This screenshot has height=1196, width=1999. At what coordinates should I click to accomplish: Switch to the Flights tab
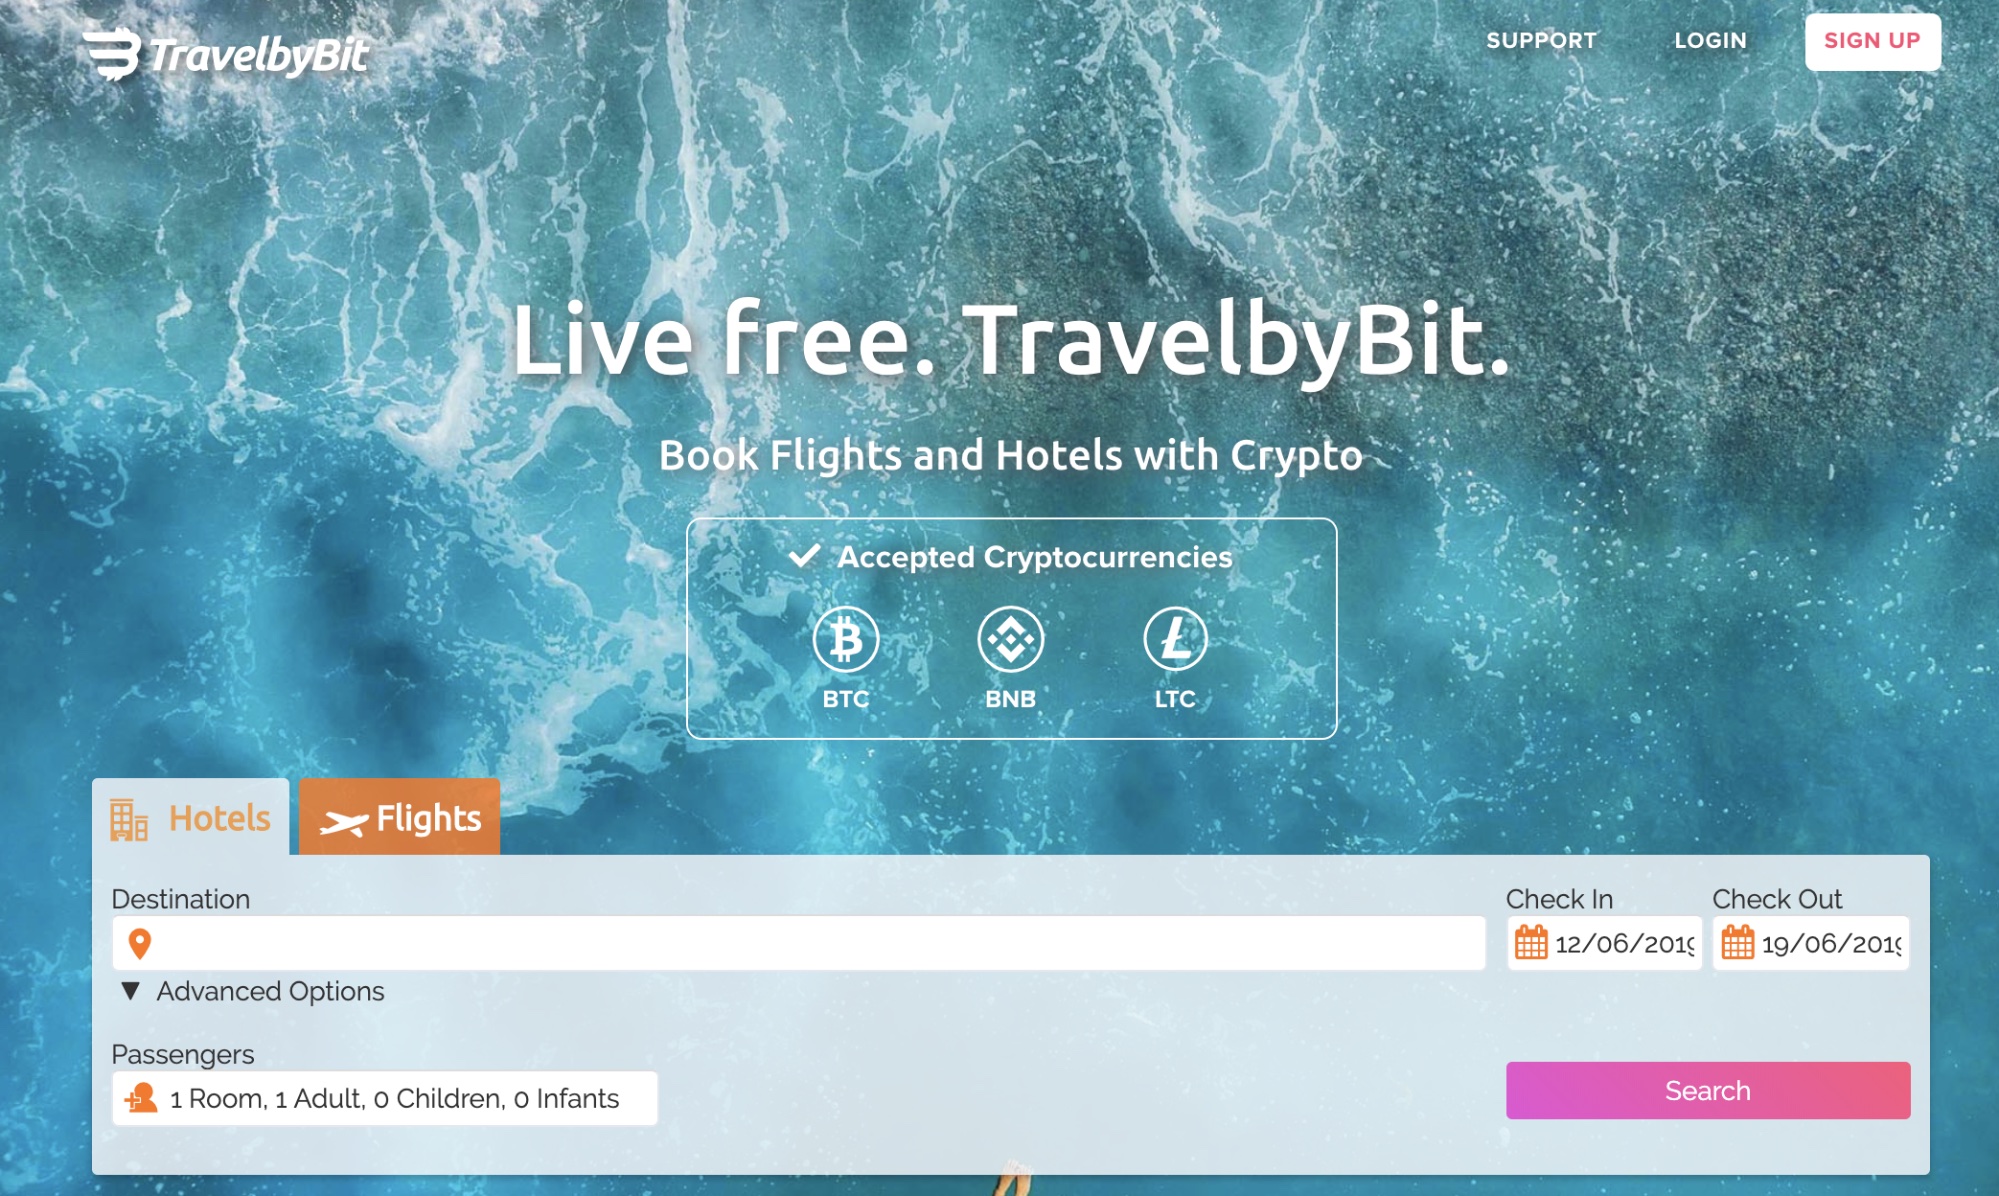point(399,817)
